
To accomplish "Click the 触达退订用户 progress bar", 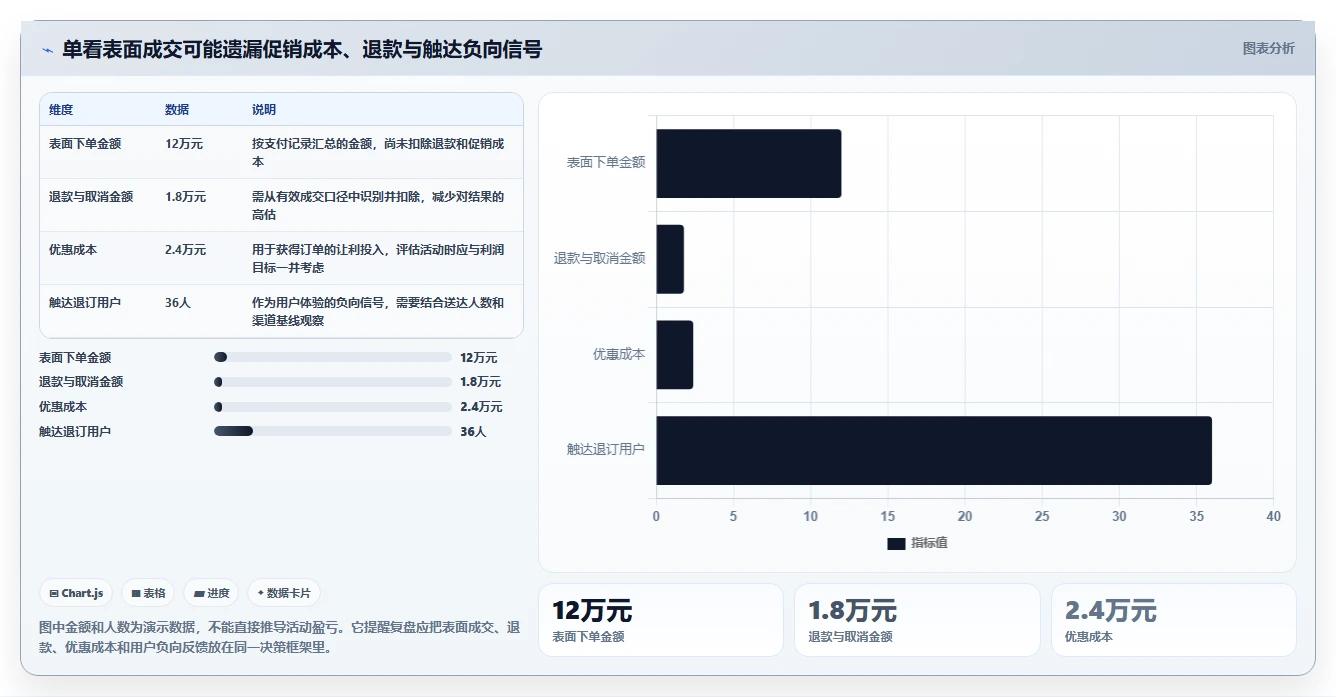I will pos(333,431).
